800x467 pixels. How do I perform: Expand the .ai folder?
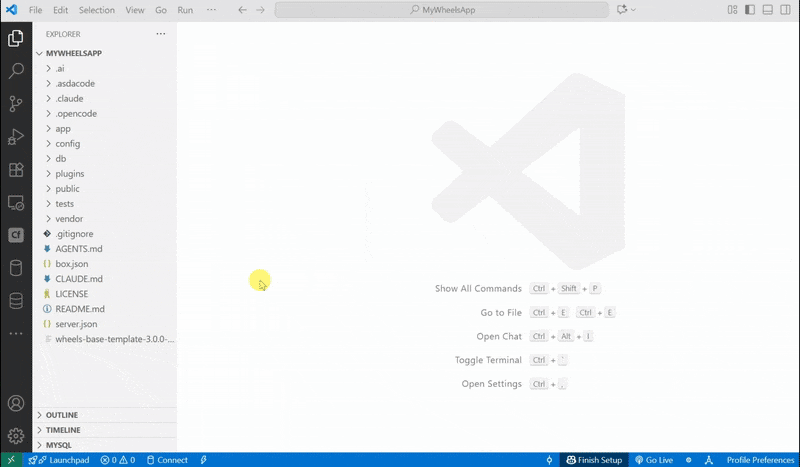(x=105, y=68)
